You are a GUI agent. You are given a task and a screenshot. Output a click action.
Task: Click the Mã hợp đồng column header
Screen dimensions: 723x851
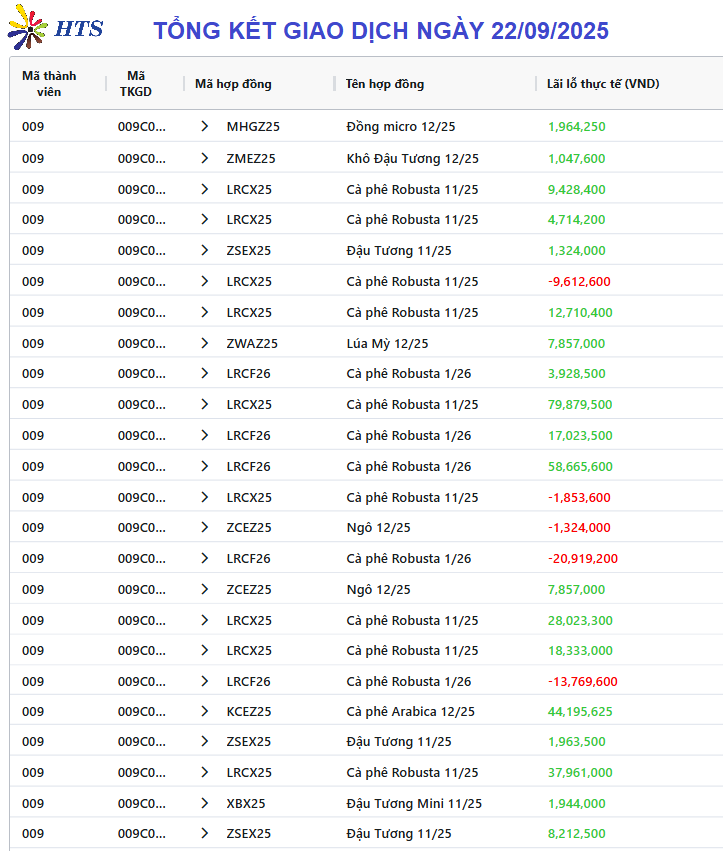[233, 84]
